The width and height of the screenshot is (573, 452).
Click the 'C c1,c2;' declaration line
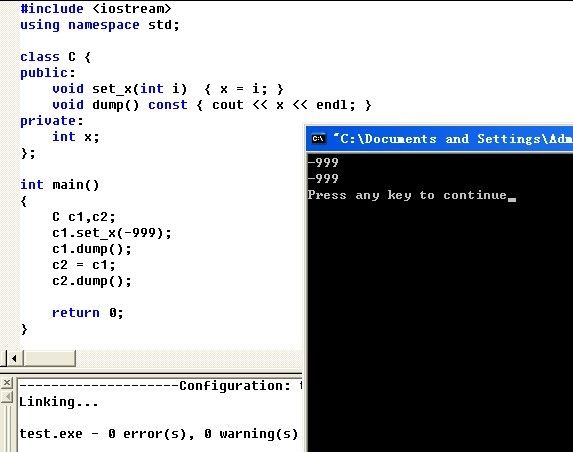pos(84,217)
